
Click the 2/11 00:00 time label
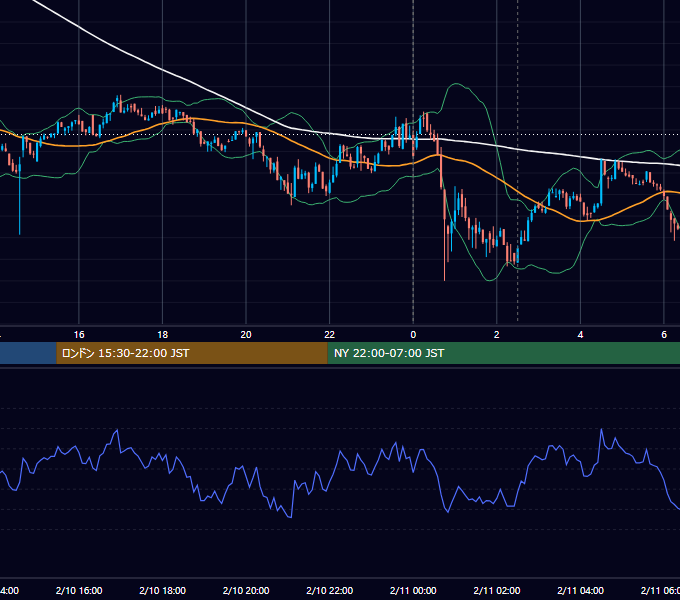413,590
